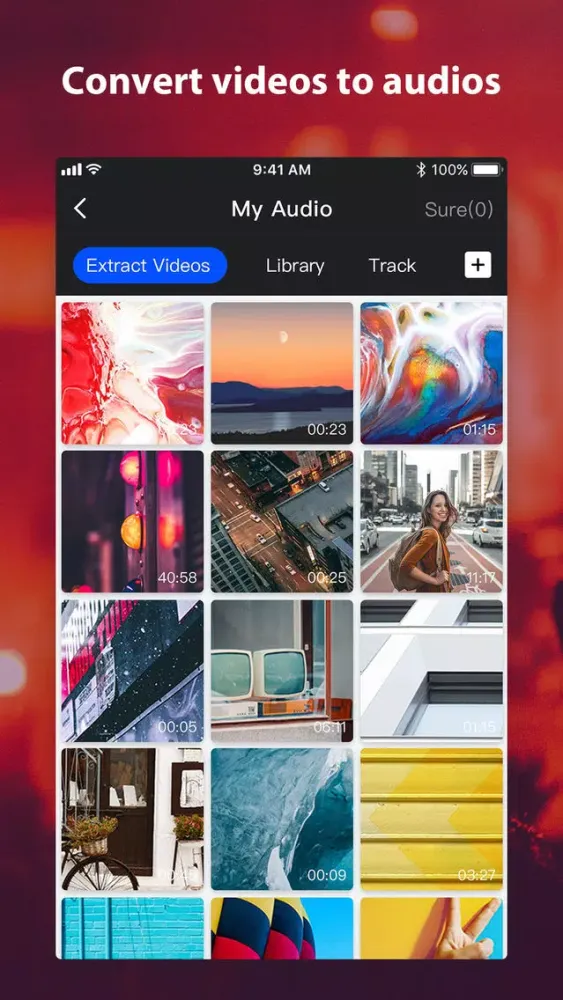Screen dimensions: 563x1000
Task: Switch to the Track tab
Action: click(x=392, y=265)
